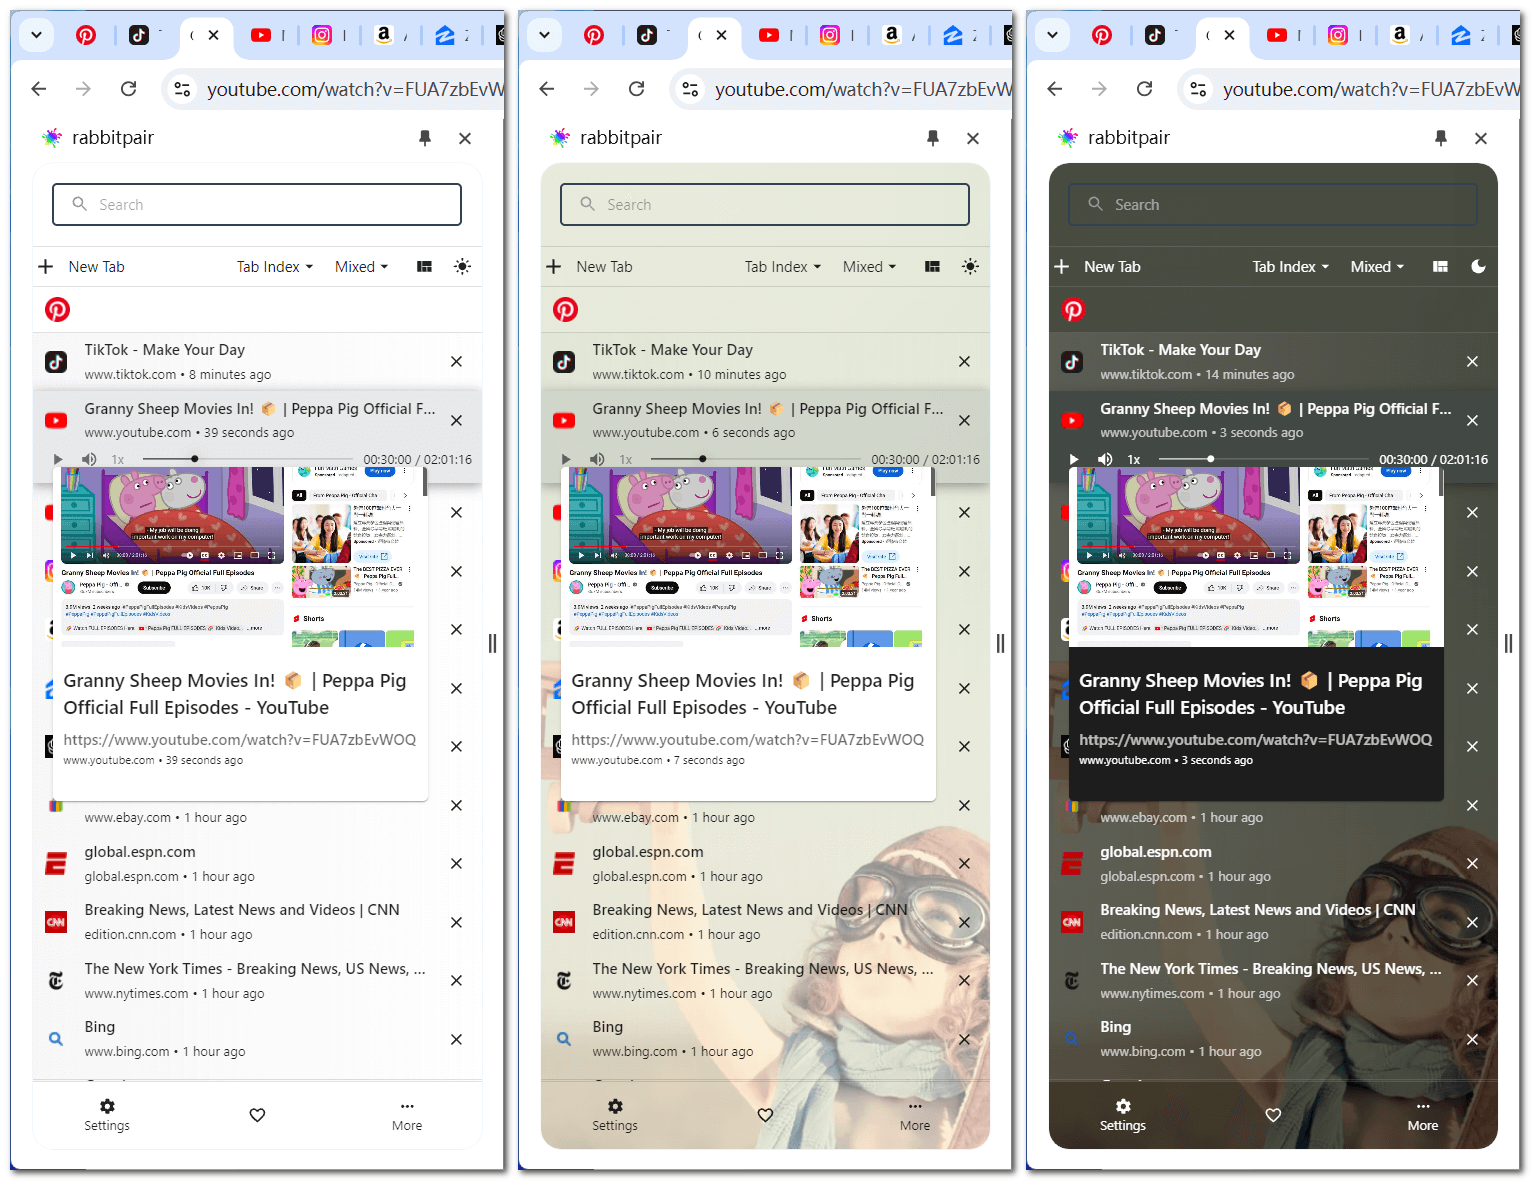
Task: Open site info icon in right window address bar
Action: point(1198,89)
